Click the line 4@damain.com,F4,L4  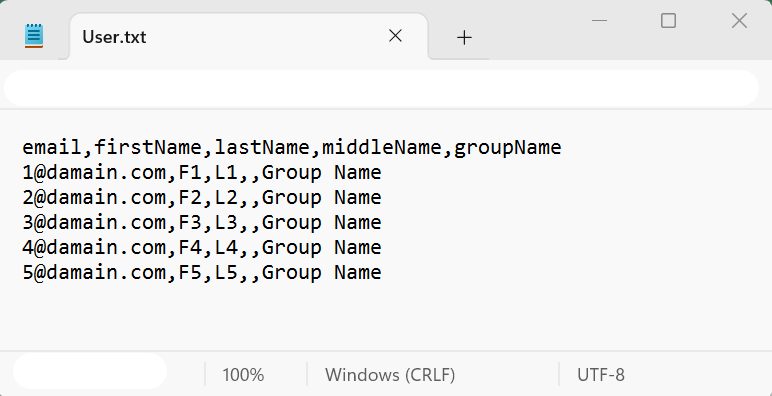click(202, 247)
